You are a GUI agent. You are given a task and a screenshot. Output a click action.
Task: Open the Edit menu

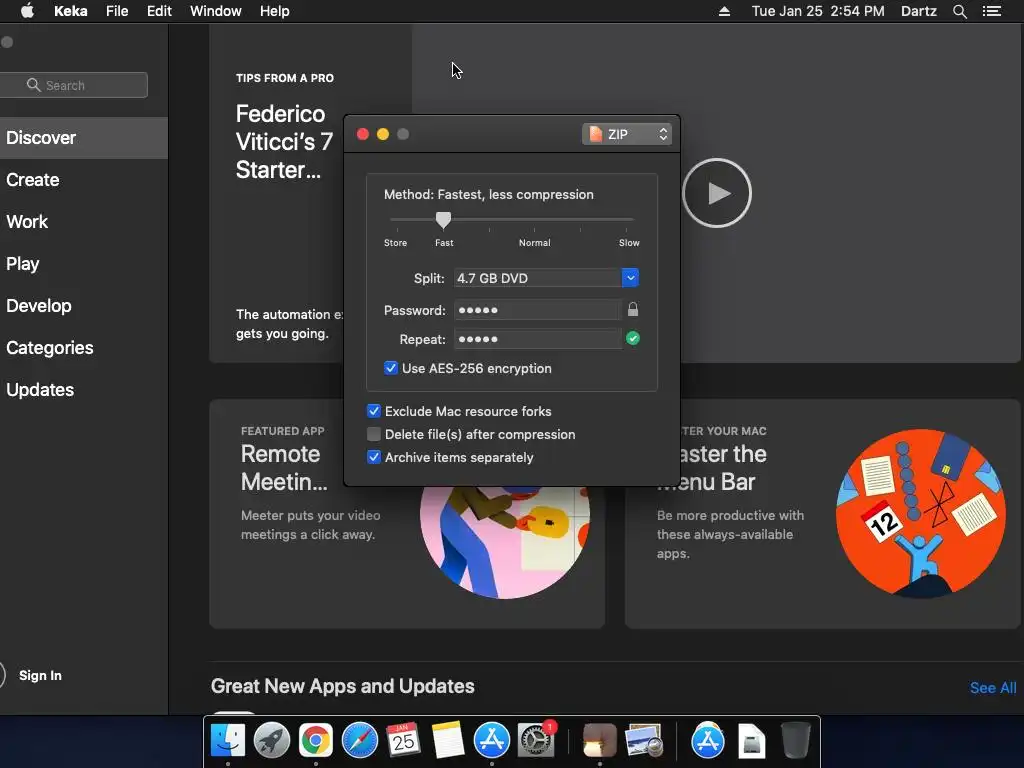pos(159,11)
